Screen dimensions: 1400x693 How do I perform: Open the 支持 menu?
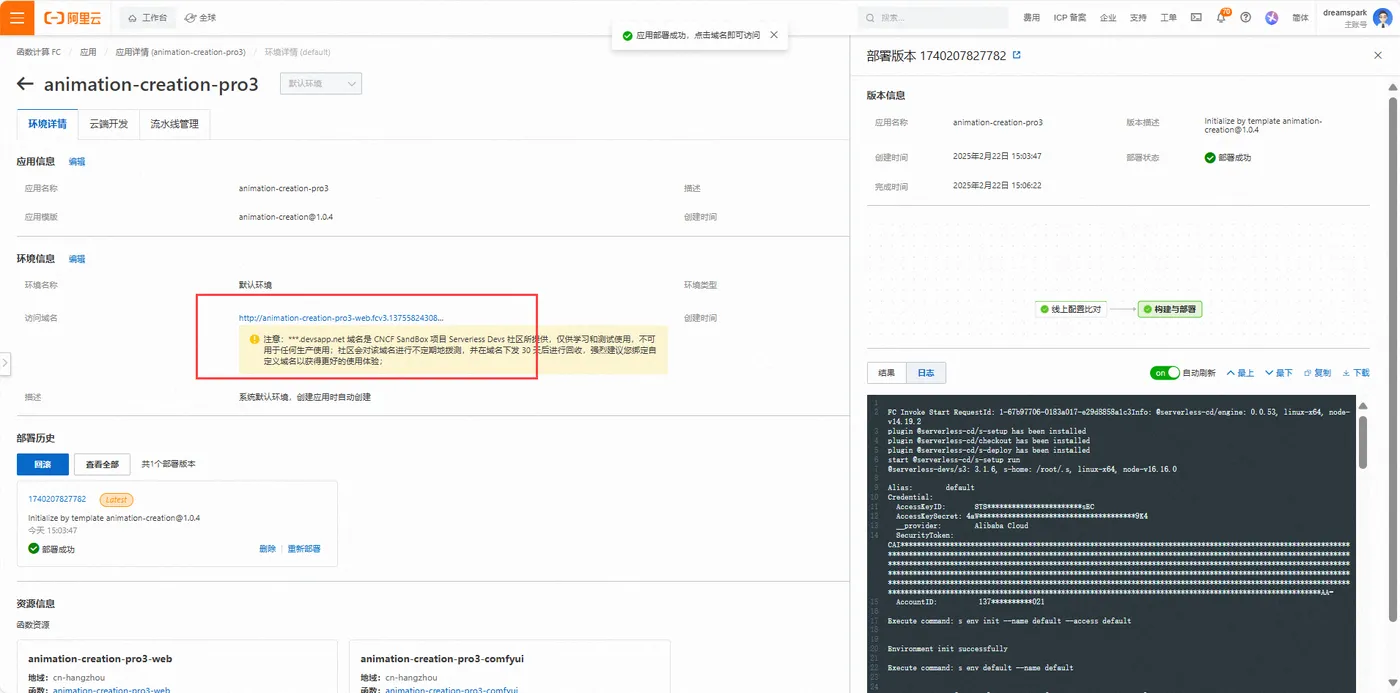point(1138,18)
